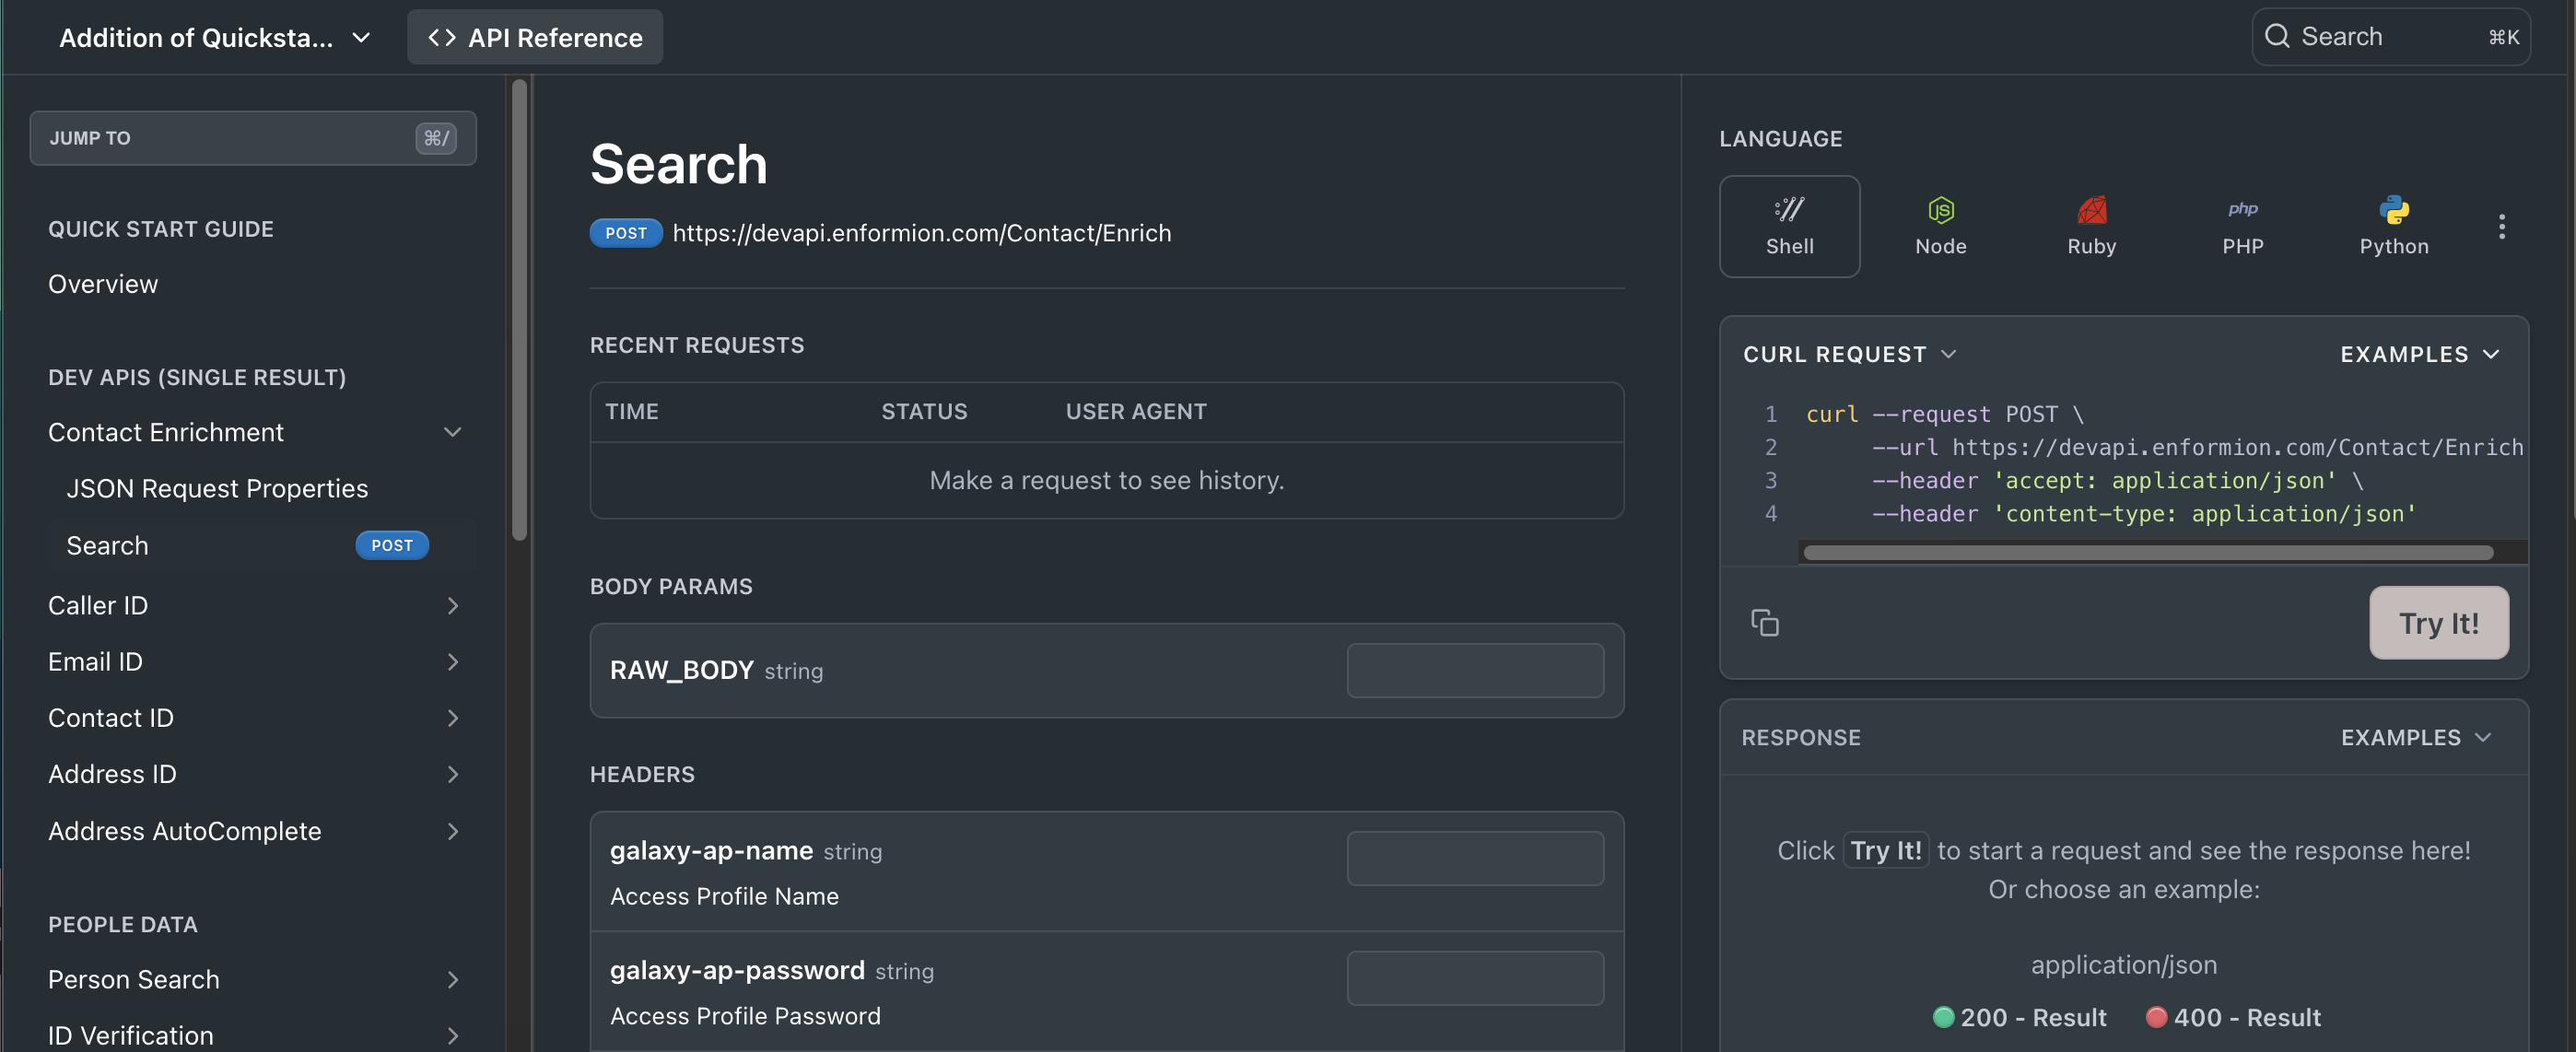Click the POST badge in sidebar Search item
2576x1052 pixels.
pos(391,545)
